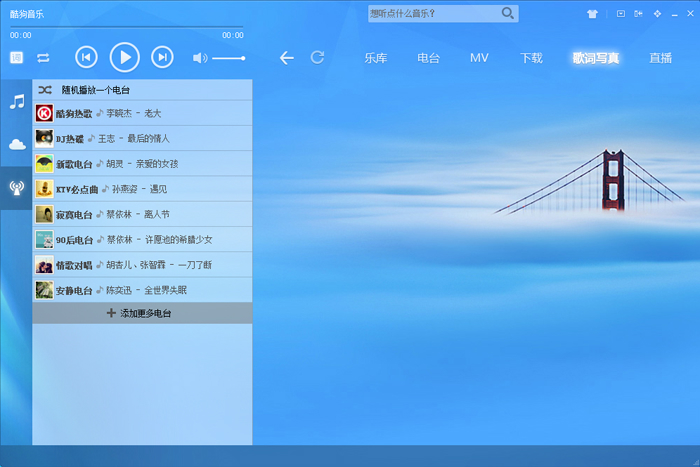This screenshot has height=467, width=700.
Task: Select the DJ热碟 station row
Action: coord(142,138)
